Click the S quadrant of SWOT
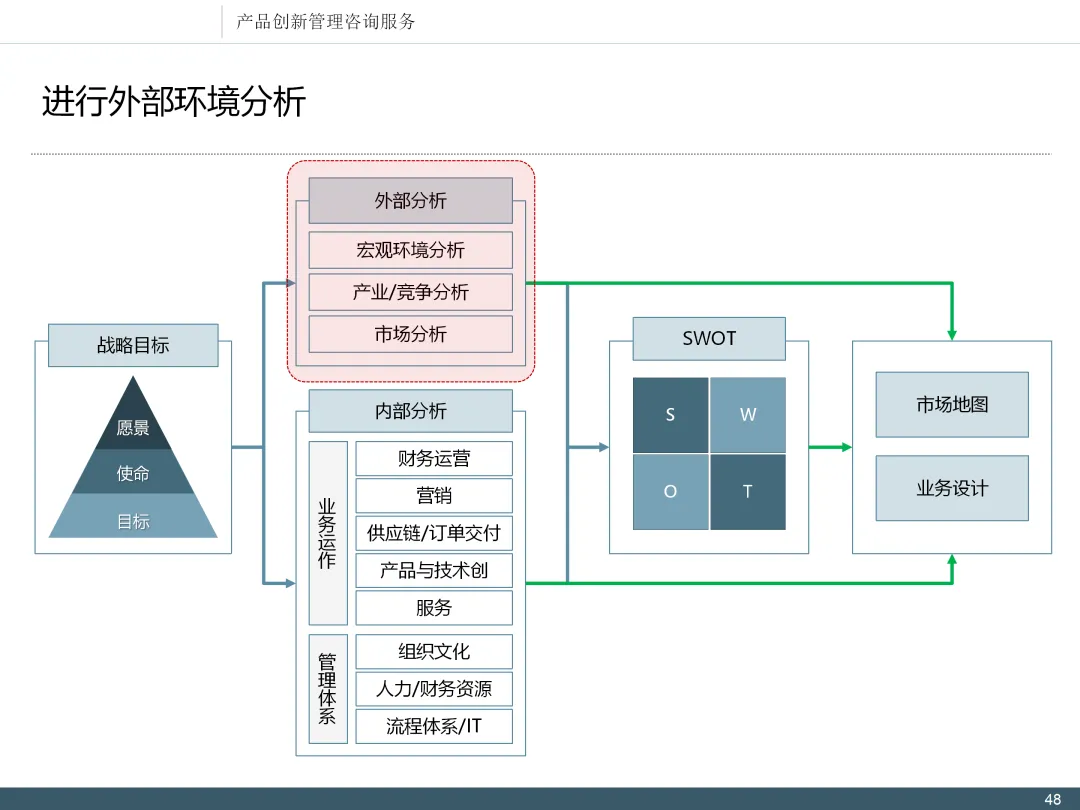 tap(670, 415)
